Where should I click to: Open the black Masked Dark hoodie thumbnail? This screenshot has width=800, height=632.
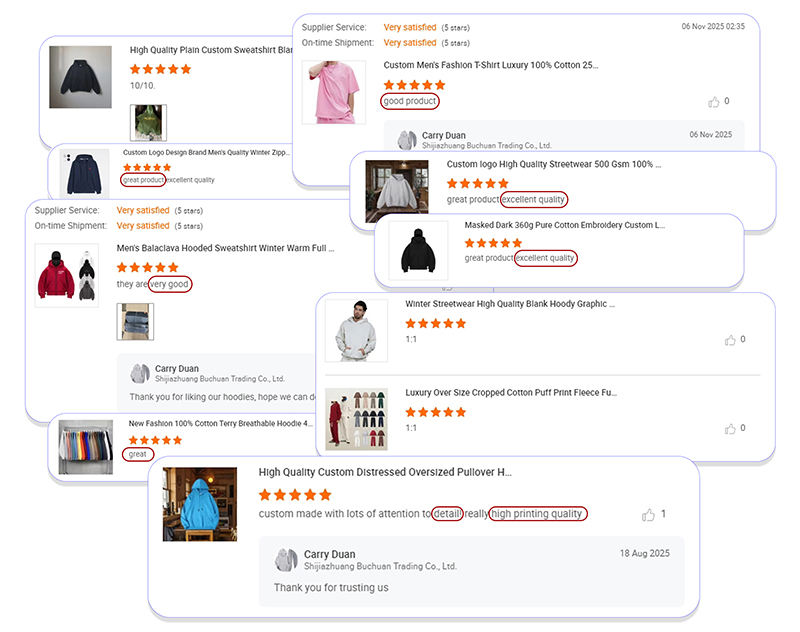pos(412,249)
